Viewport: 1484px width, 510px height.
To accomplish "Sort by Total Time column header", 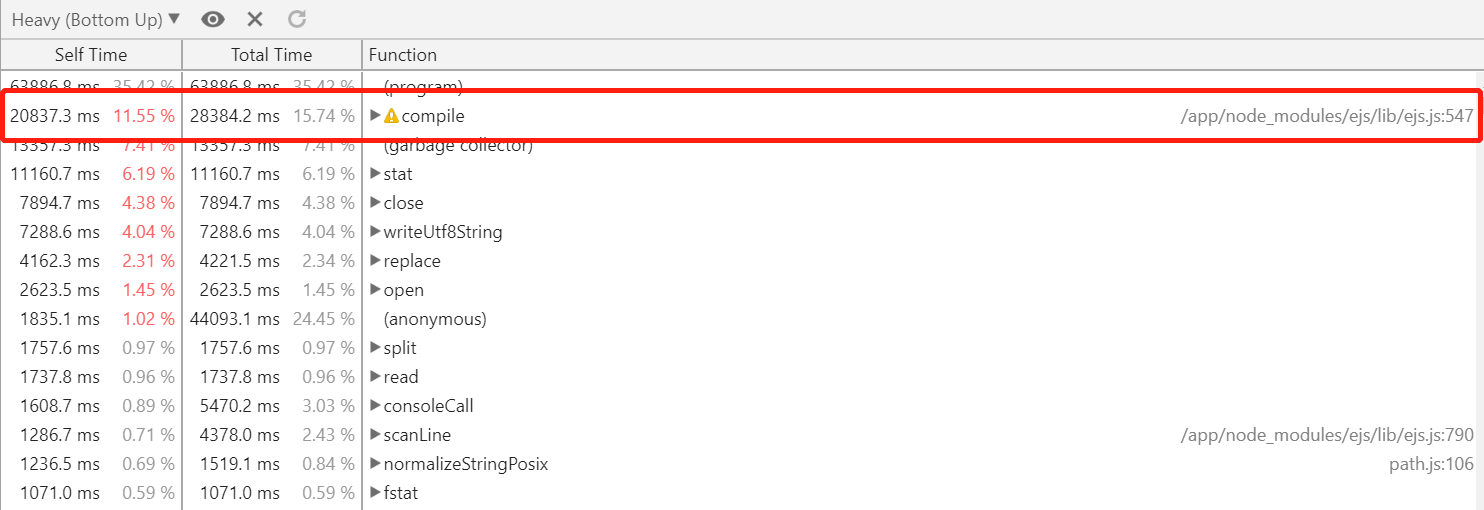I will point(271,55).
